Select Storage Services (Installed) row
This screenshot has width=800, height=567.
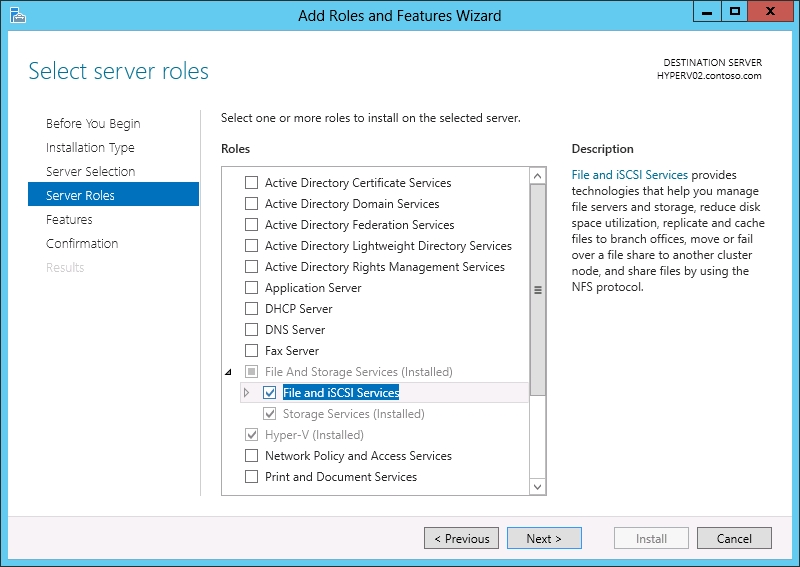pyautogui.click(x=353, y=413)
